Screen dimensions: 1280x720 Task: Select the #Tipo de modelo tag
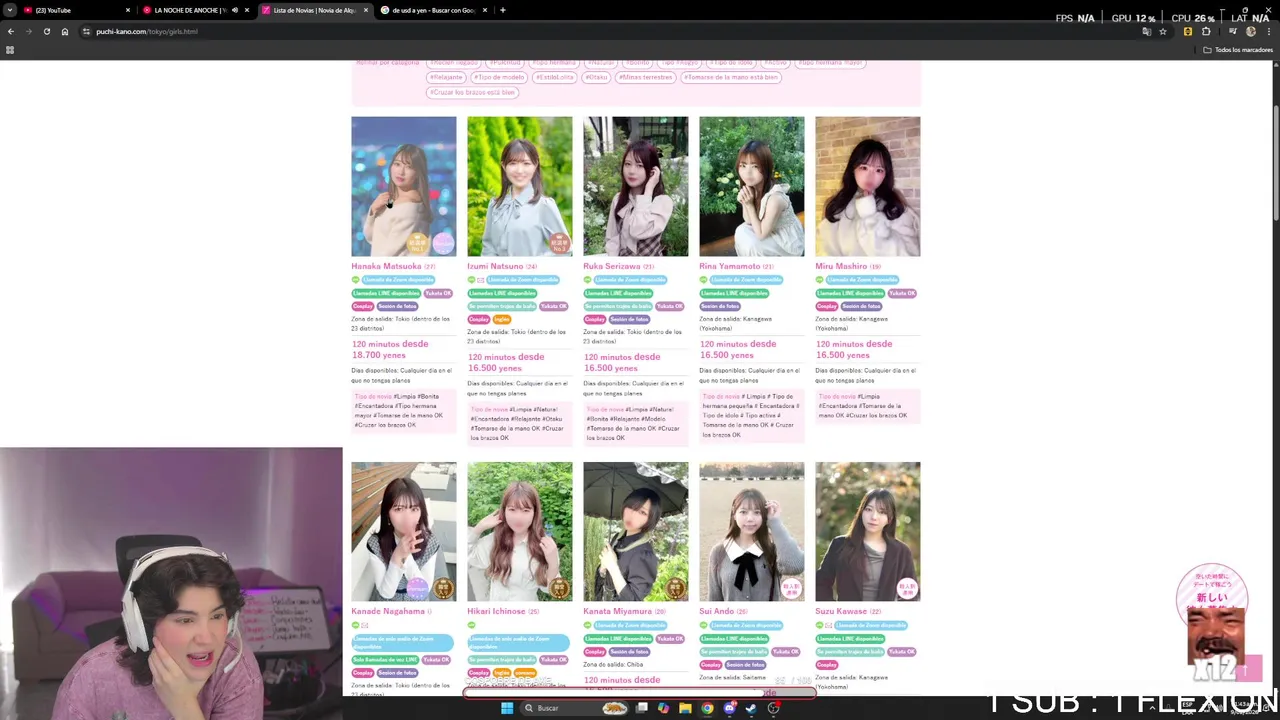(499, 77)
